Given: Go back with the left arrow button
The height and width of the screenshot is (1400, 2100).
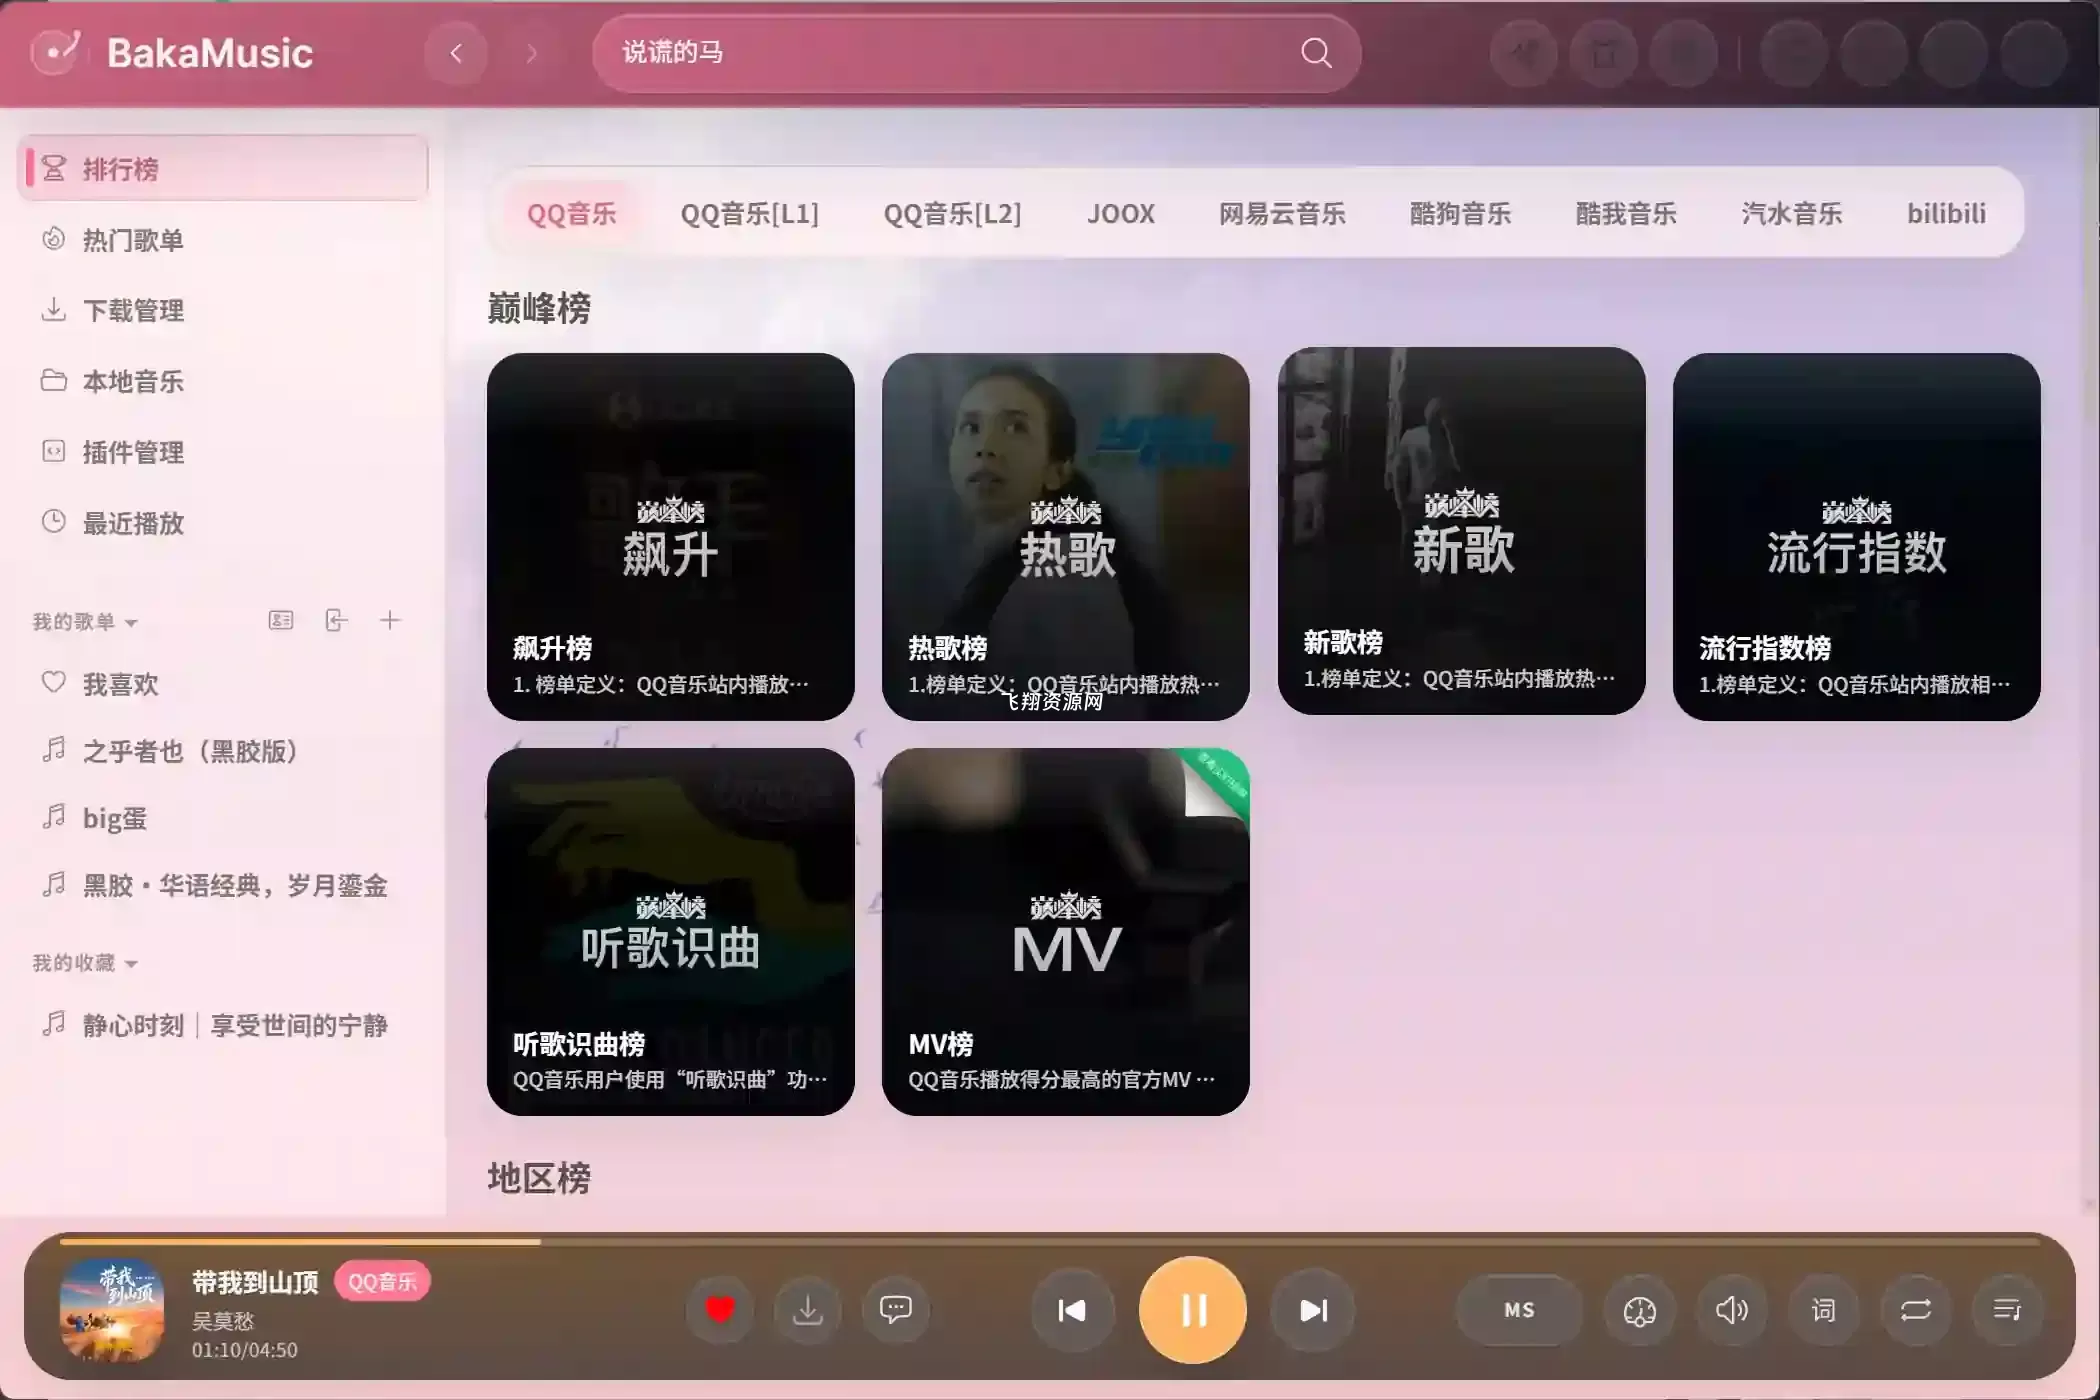Looking at the screenshot, I should (456, 53).
